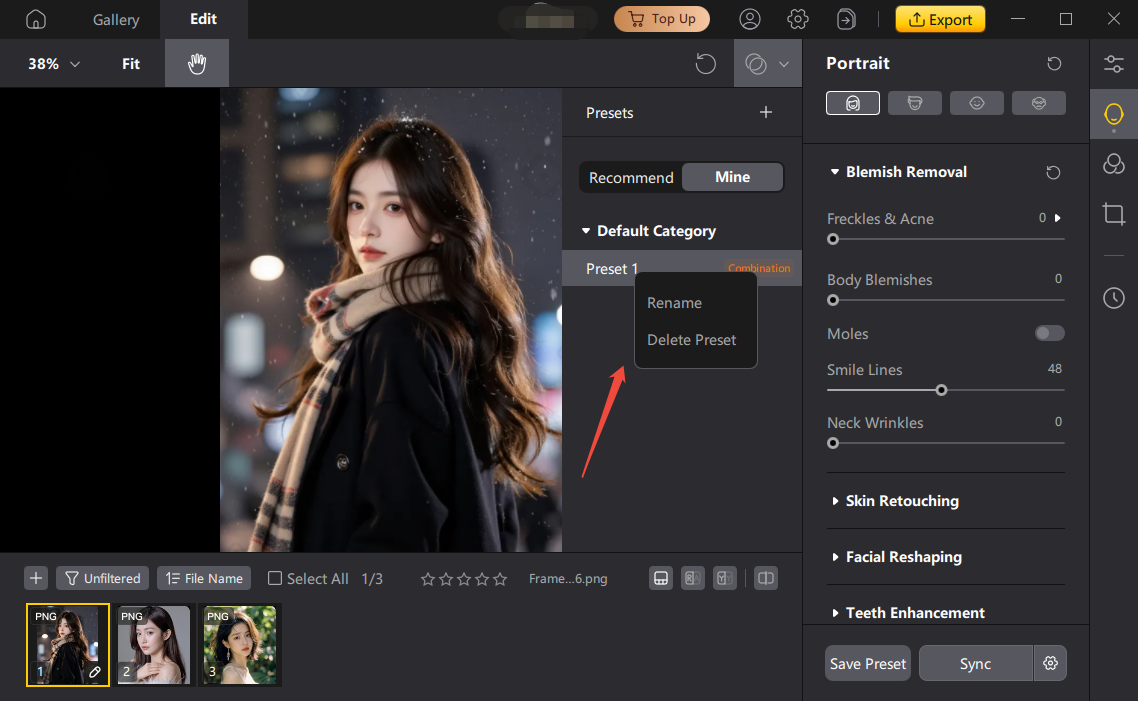This screenshot has width=1138, height=701.
Task: Click the Freckles & Acne slider handle
Action: 833,239
